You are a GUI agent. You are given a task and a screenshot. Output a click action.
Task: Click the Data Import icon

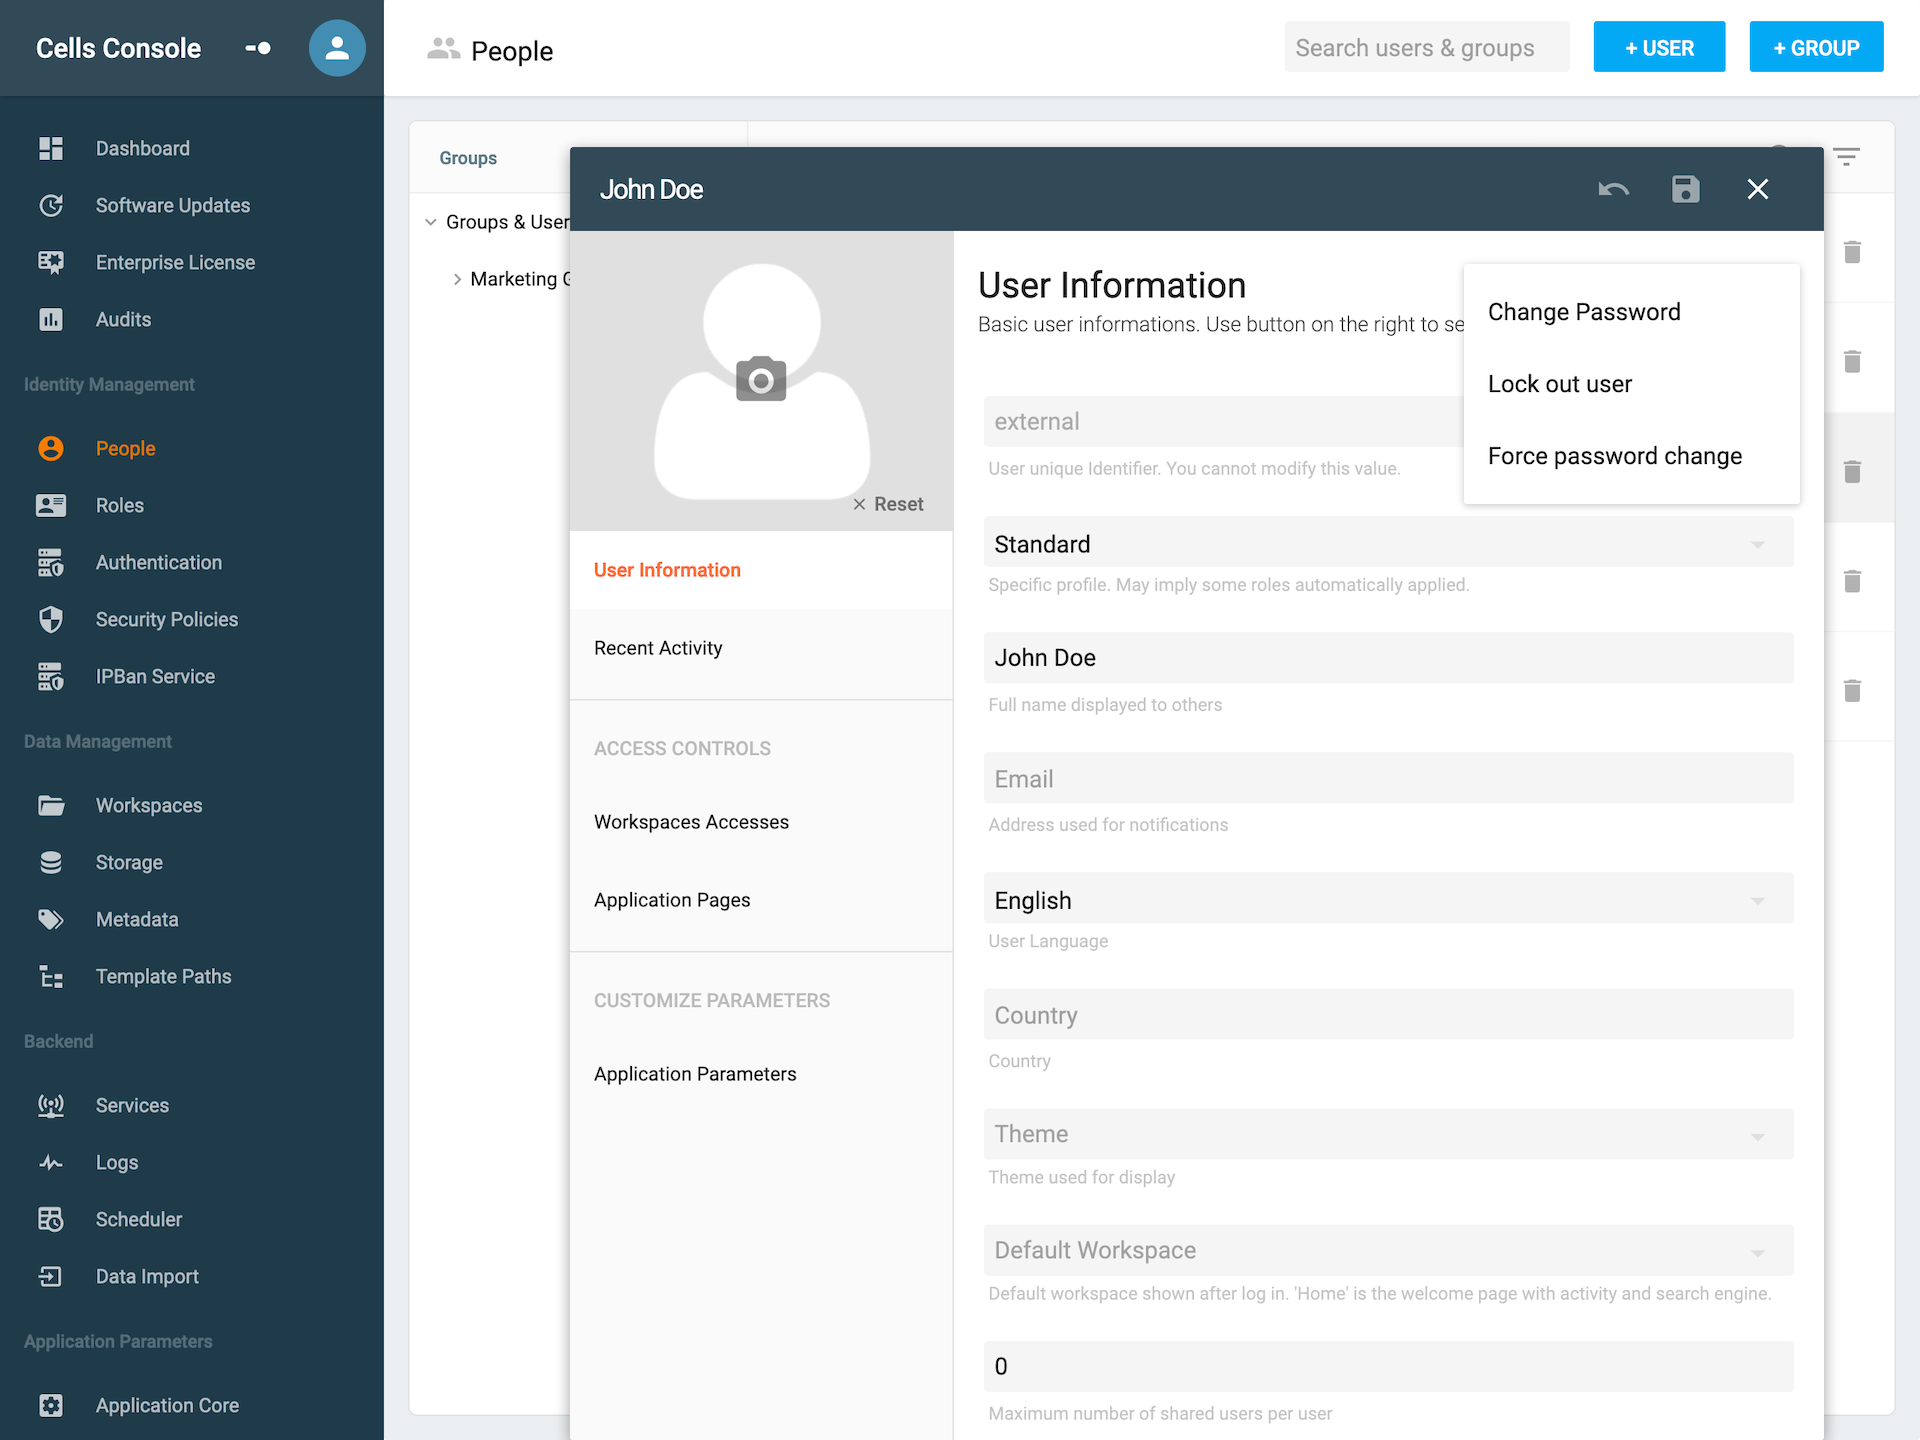51,1276
